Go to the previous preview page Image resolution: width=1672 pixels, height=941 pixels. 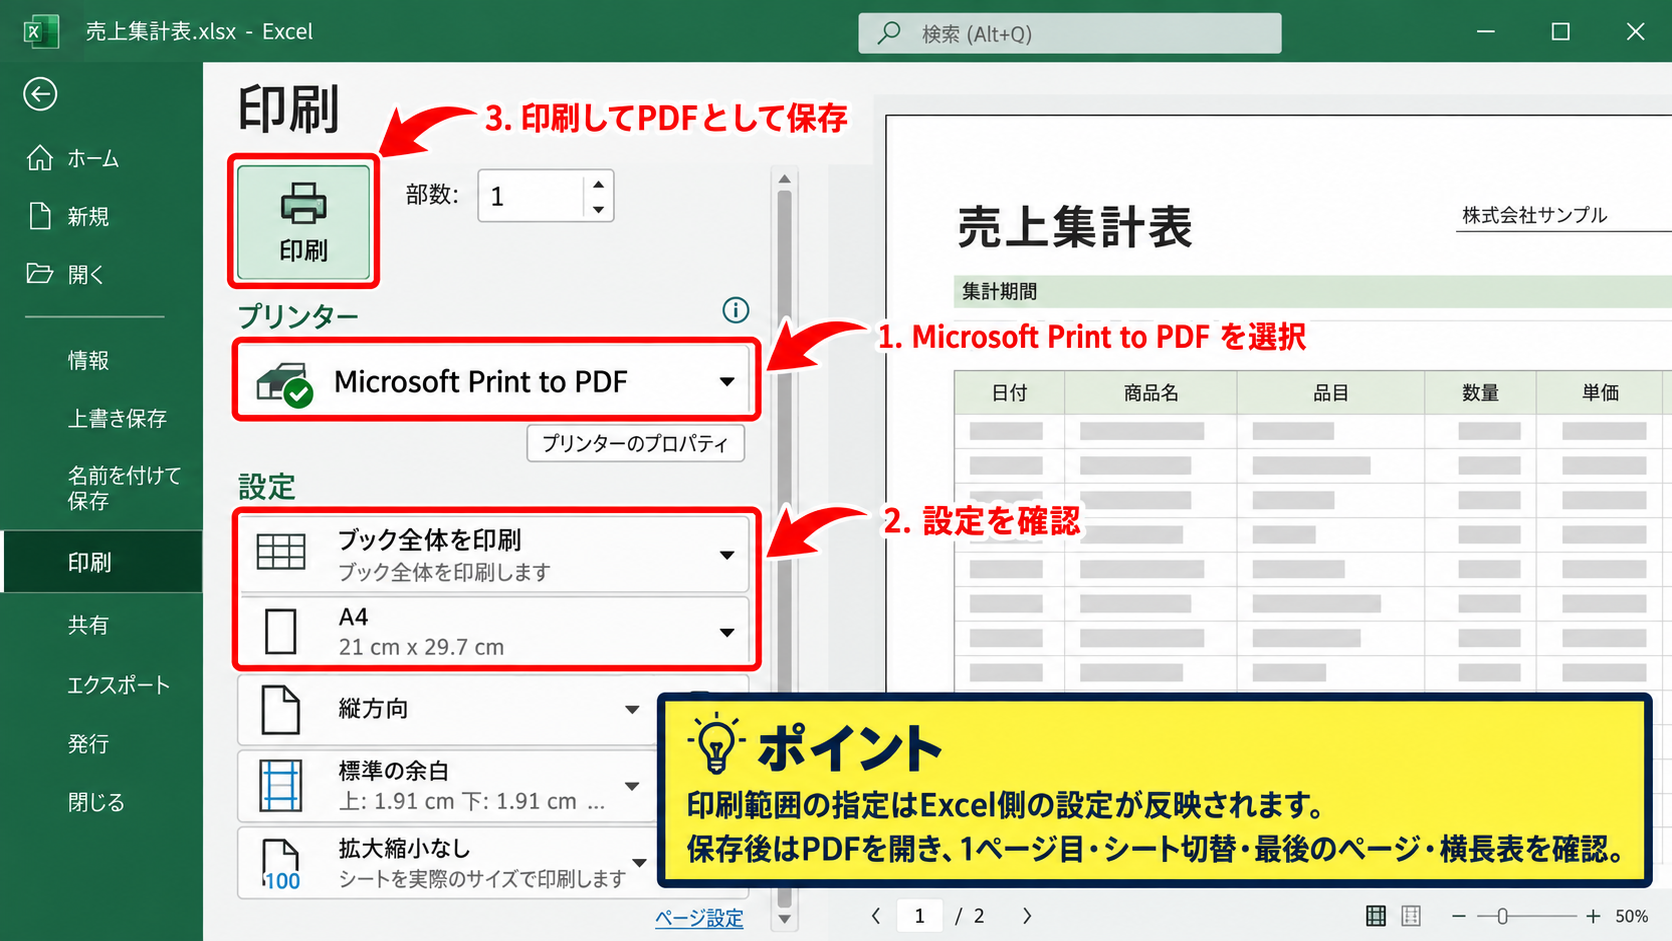coord(876,915)
